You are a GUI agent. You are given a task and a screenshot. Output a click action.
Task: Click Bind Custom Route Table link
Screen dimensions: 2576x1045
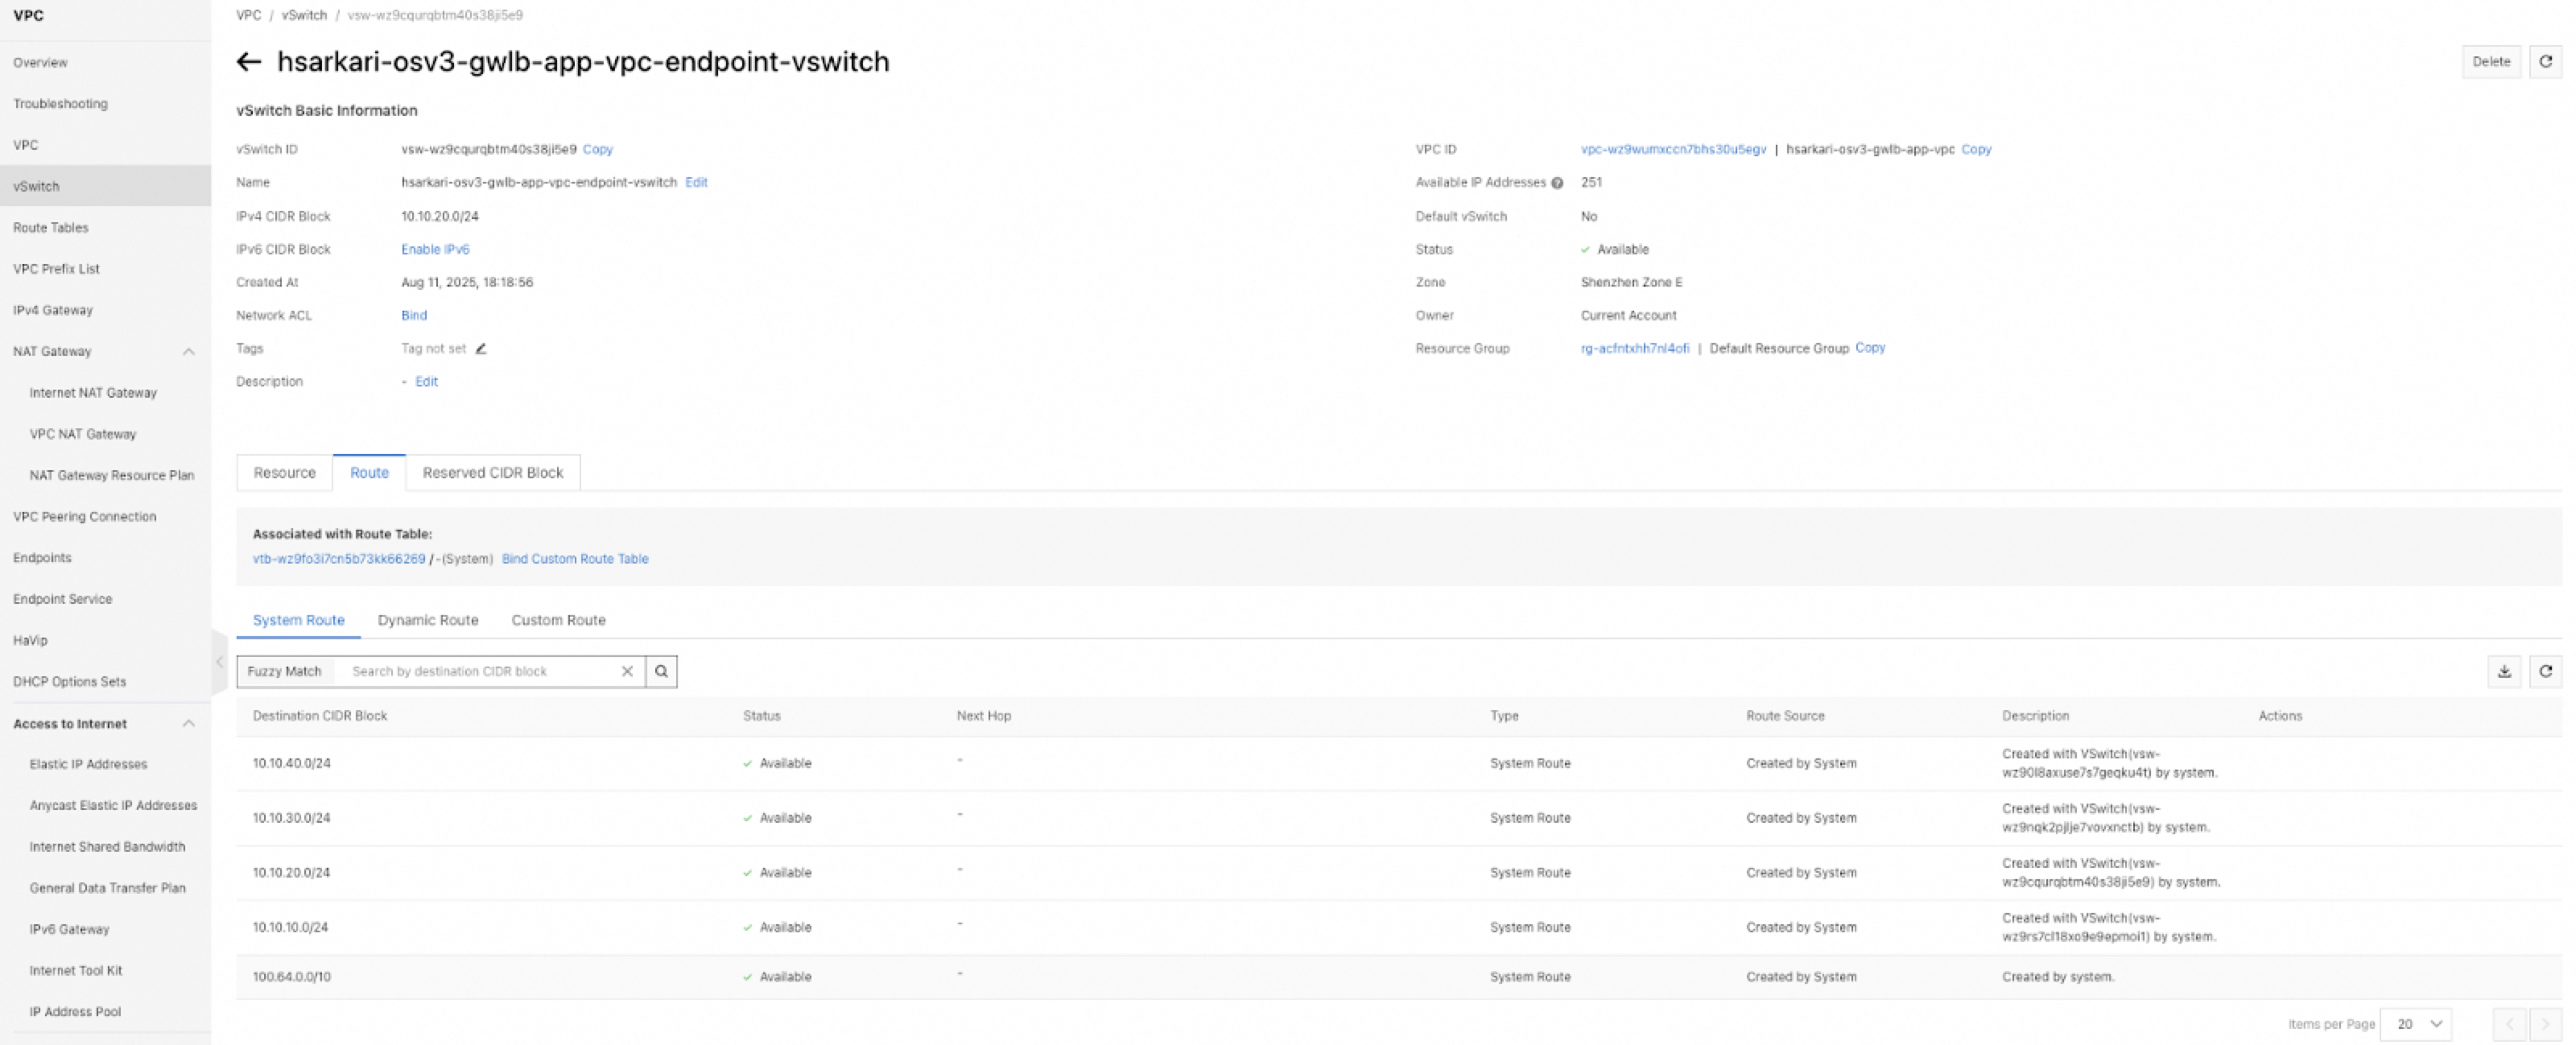(x=575, y=559)
